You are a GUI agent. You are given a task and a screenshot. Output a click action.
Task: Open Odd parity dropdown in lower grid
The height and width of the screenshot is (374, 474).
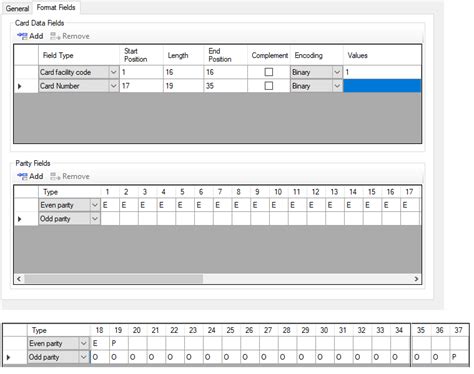(83, 357)
